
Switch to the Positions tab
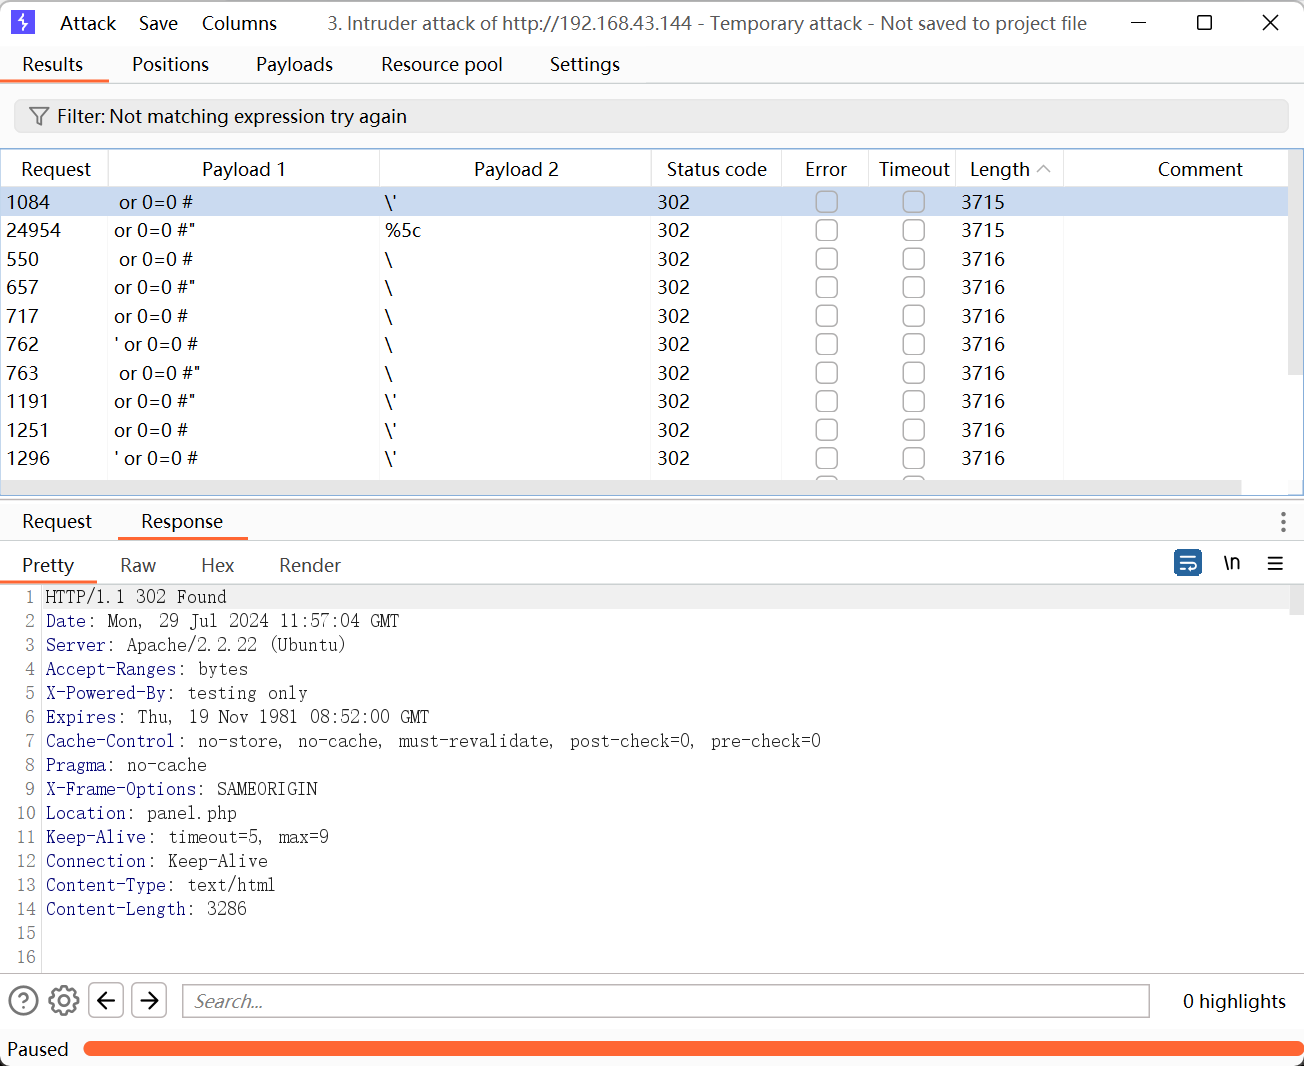[x=170, y=64]
